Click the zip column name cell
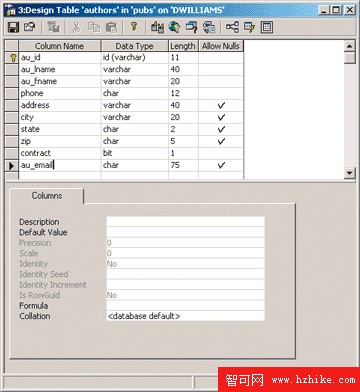 (60, 142)
